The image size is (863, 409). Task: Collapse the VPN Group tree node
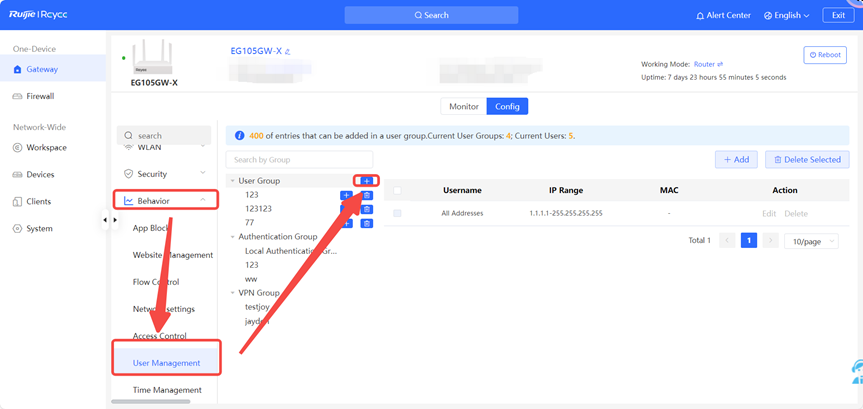click(233, 293)
